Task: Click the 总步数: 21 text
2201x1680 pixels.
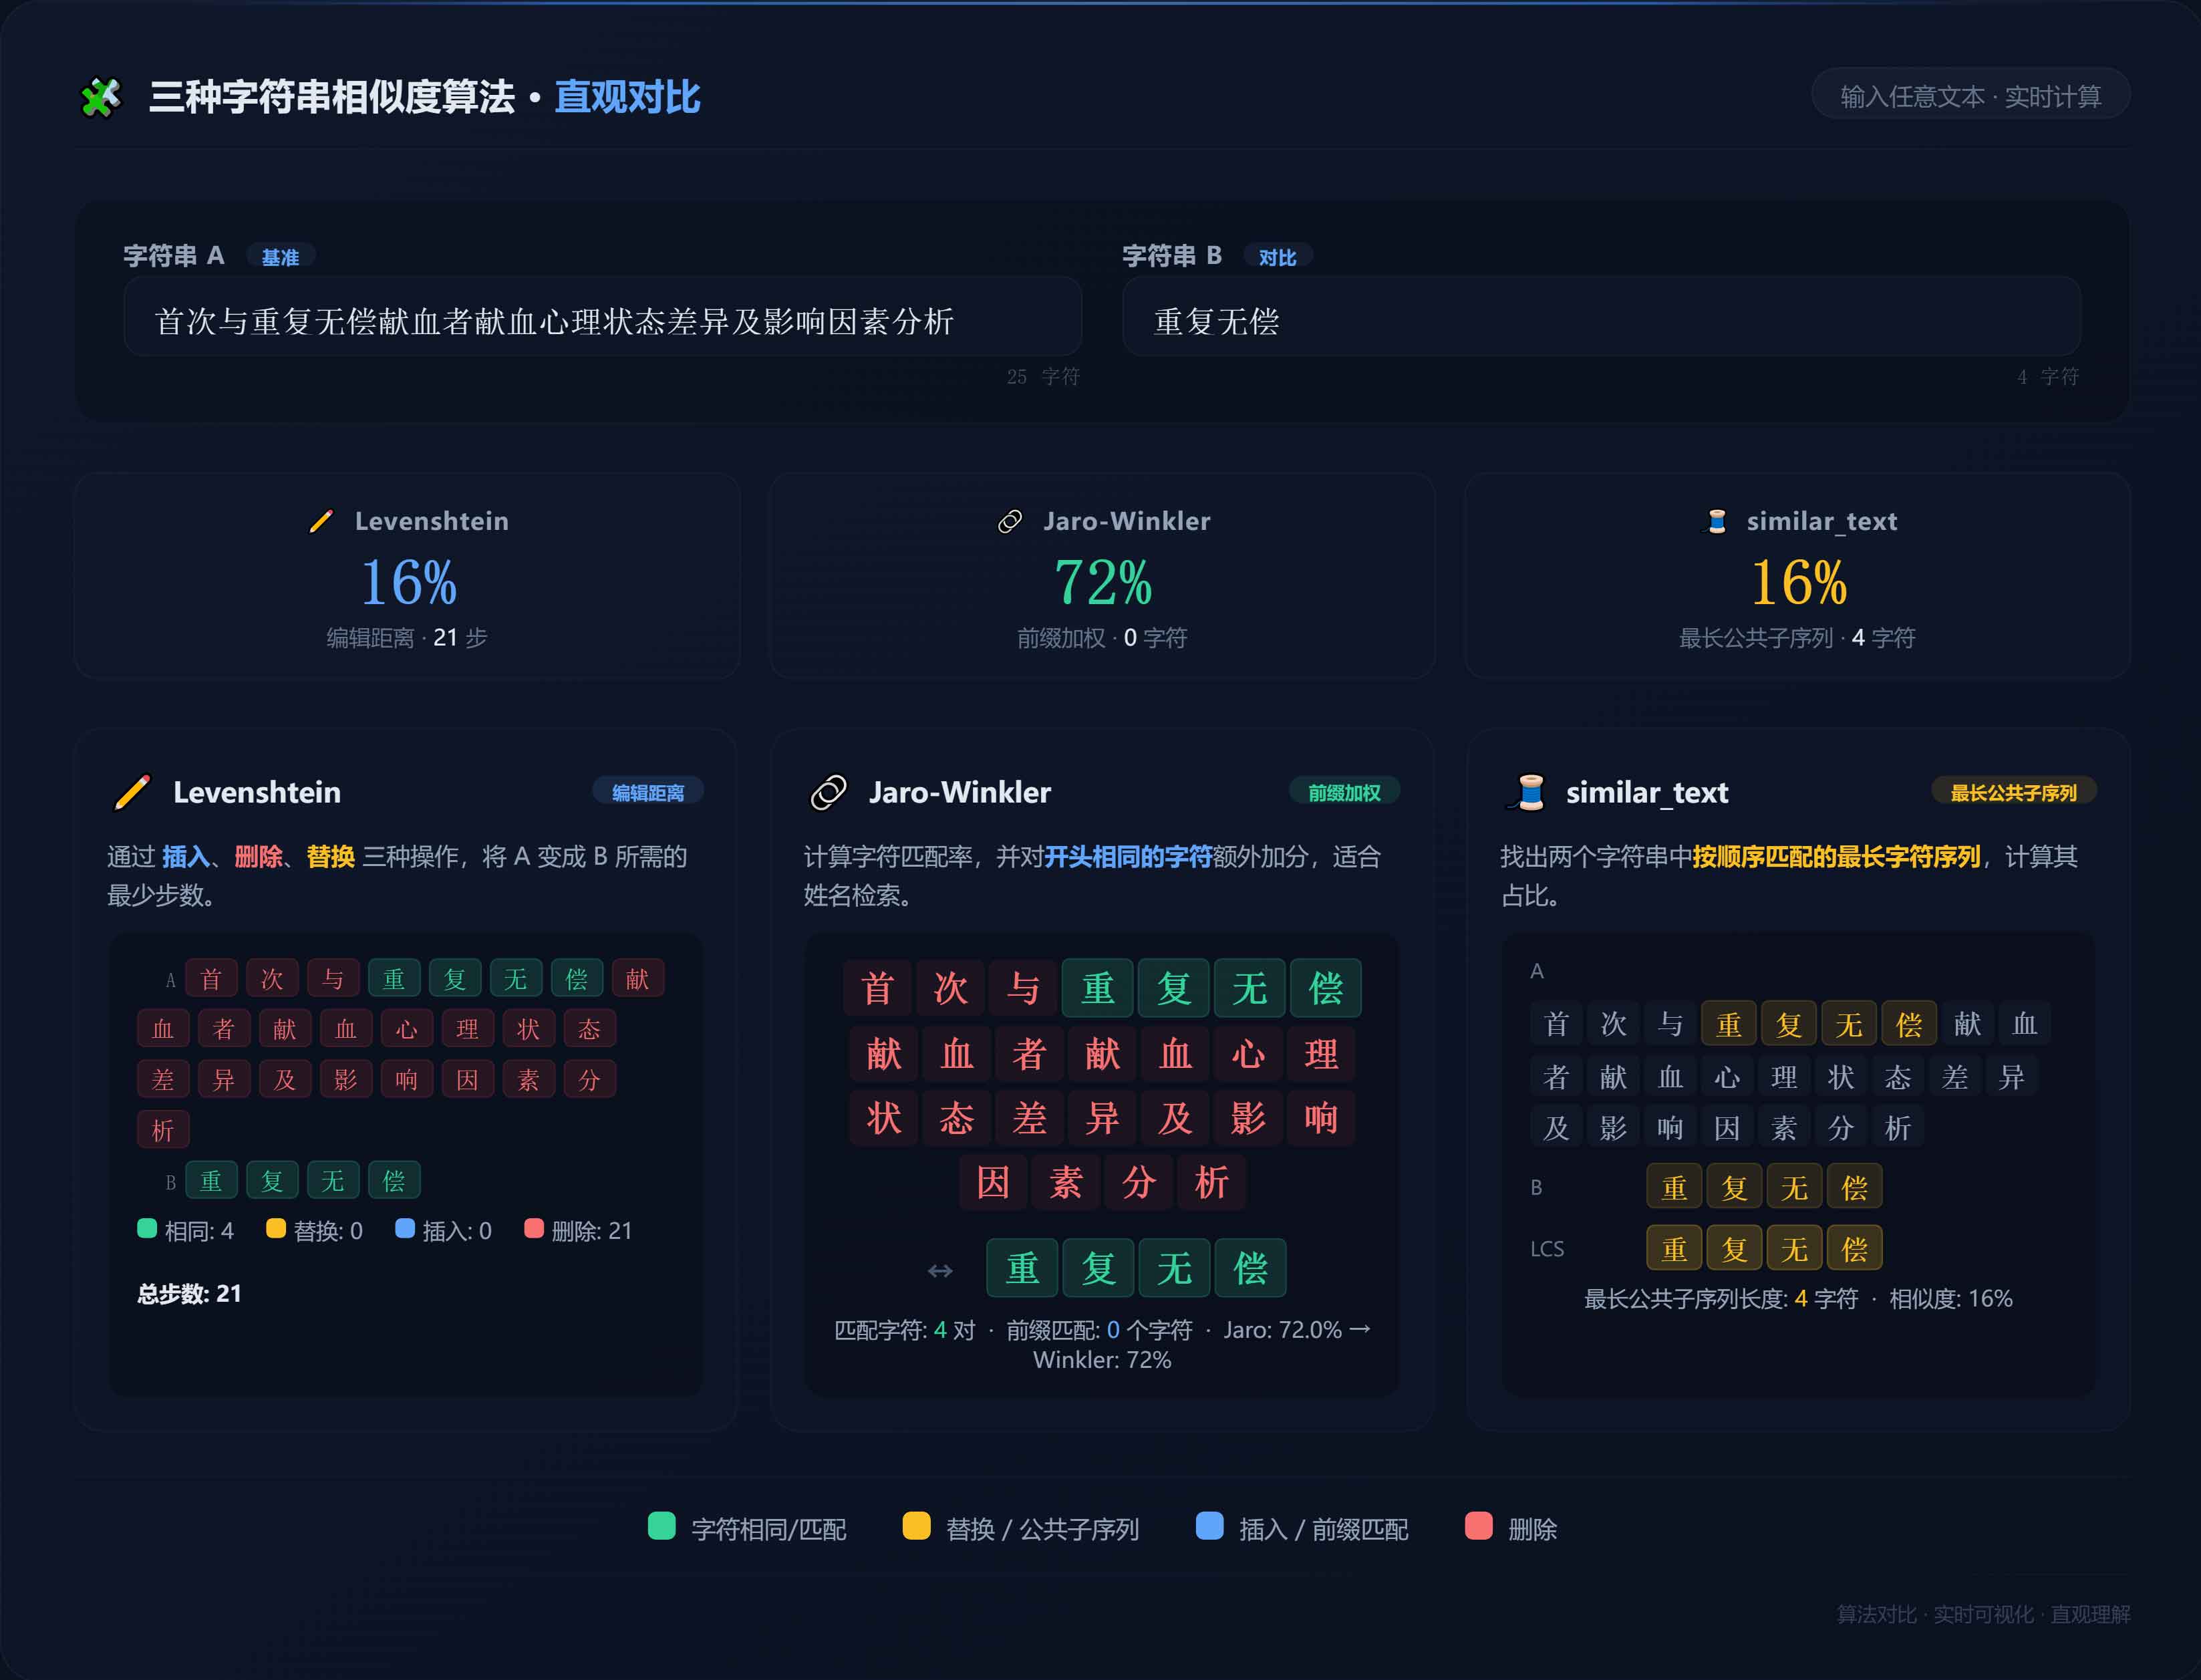Action: tap(189, 1294)
